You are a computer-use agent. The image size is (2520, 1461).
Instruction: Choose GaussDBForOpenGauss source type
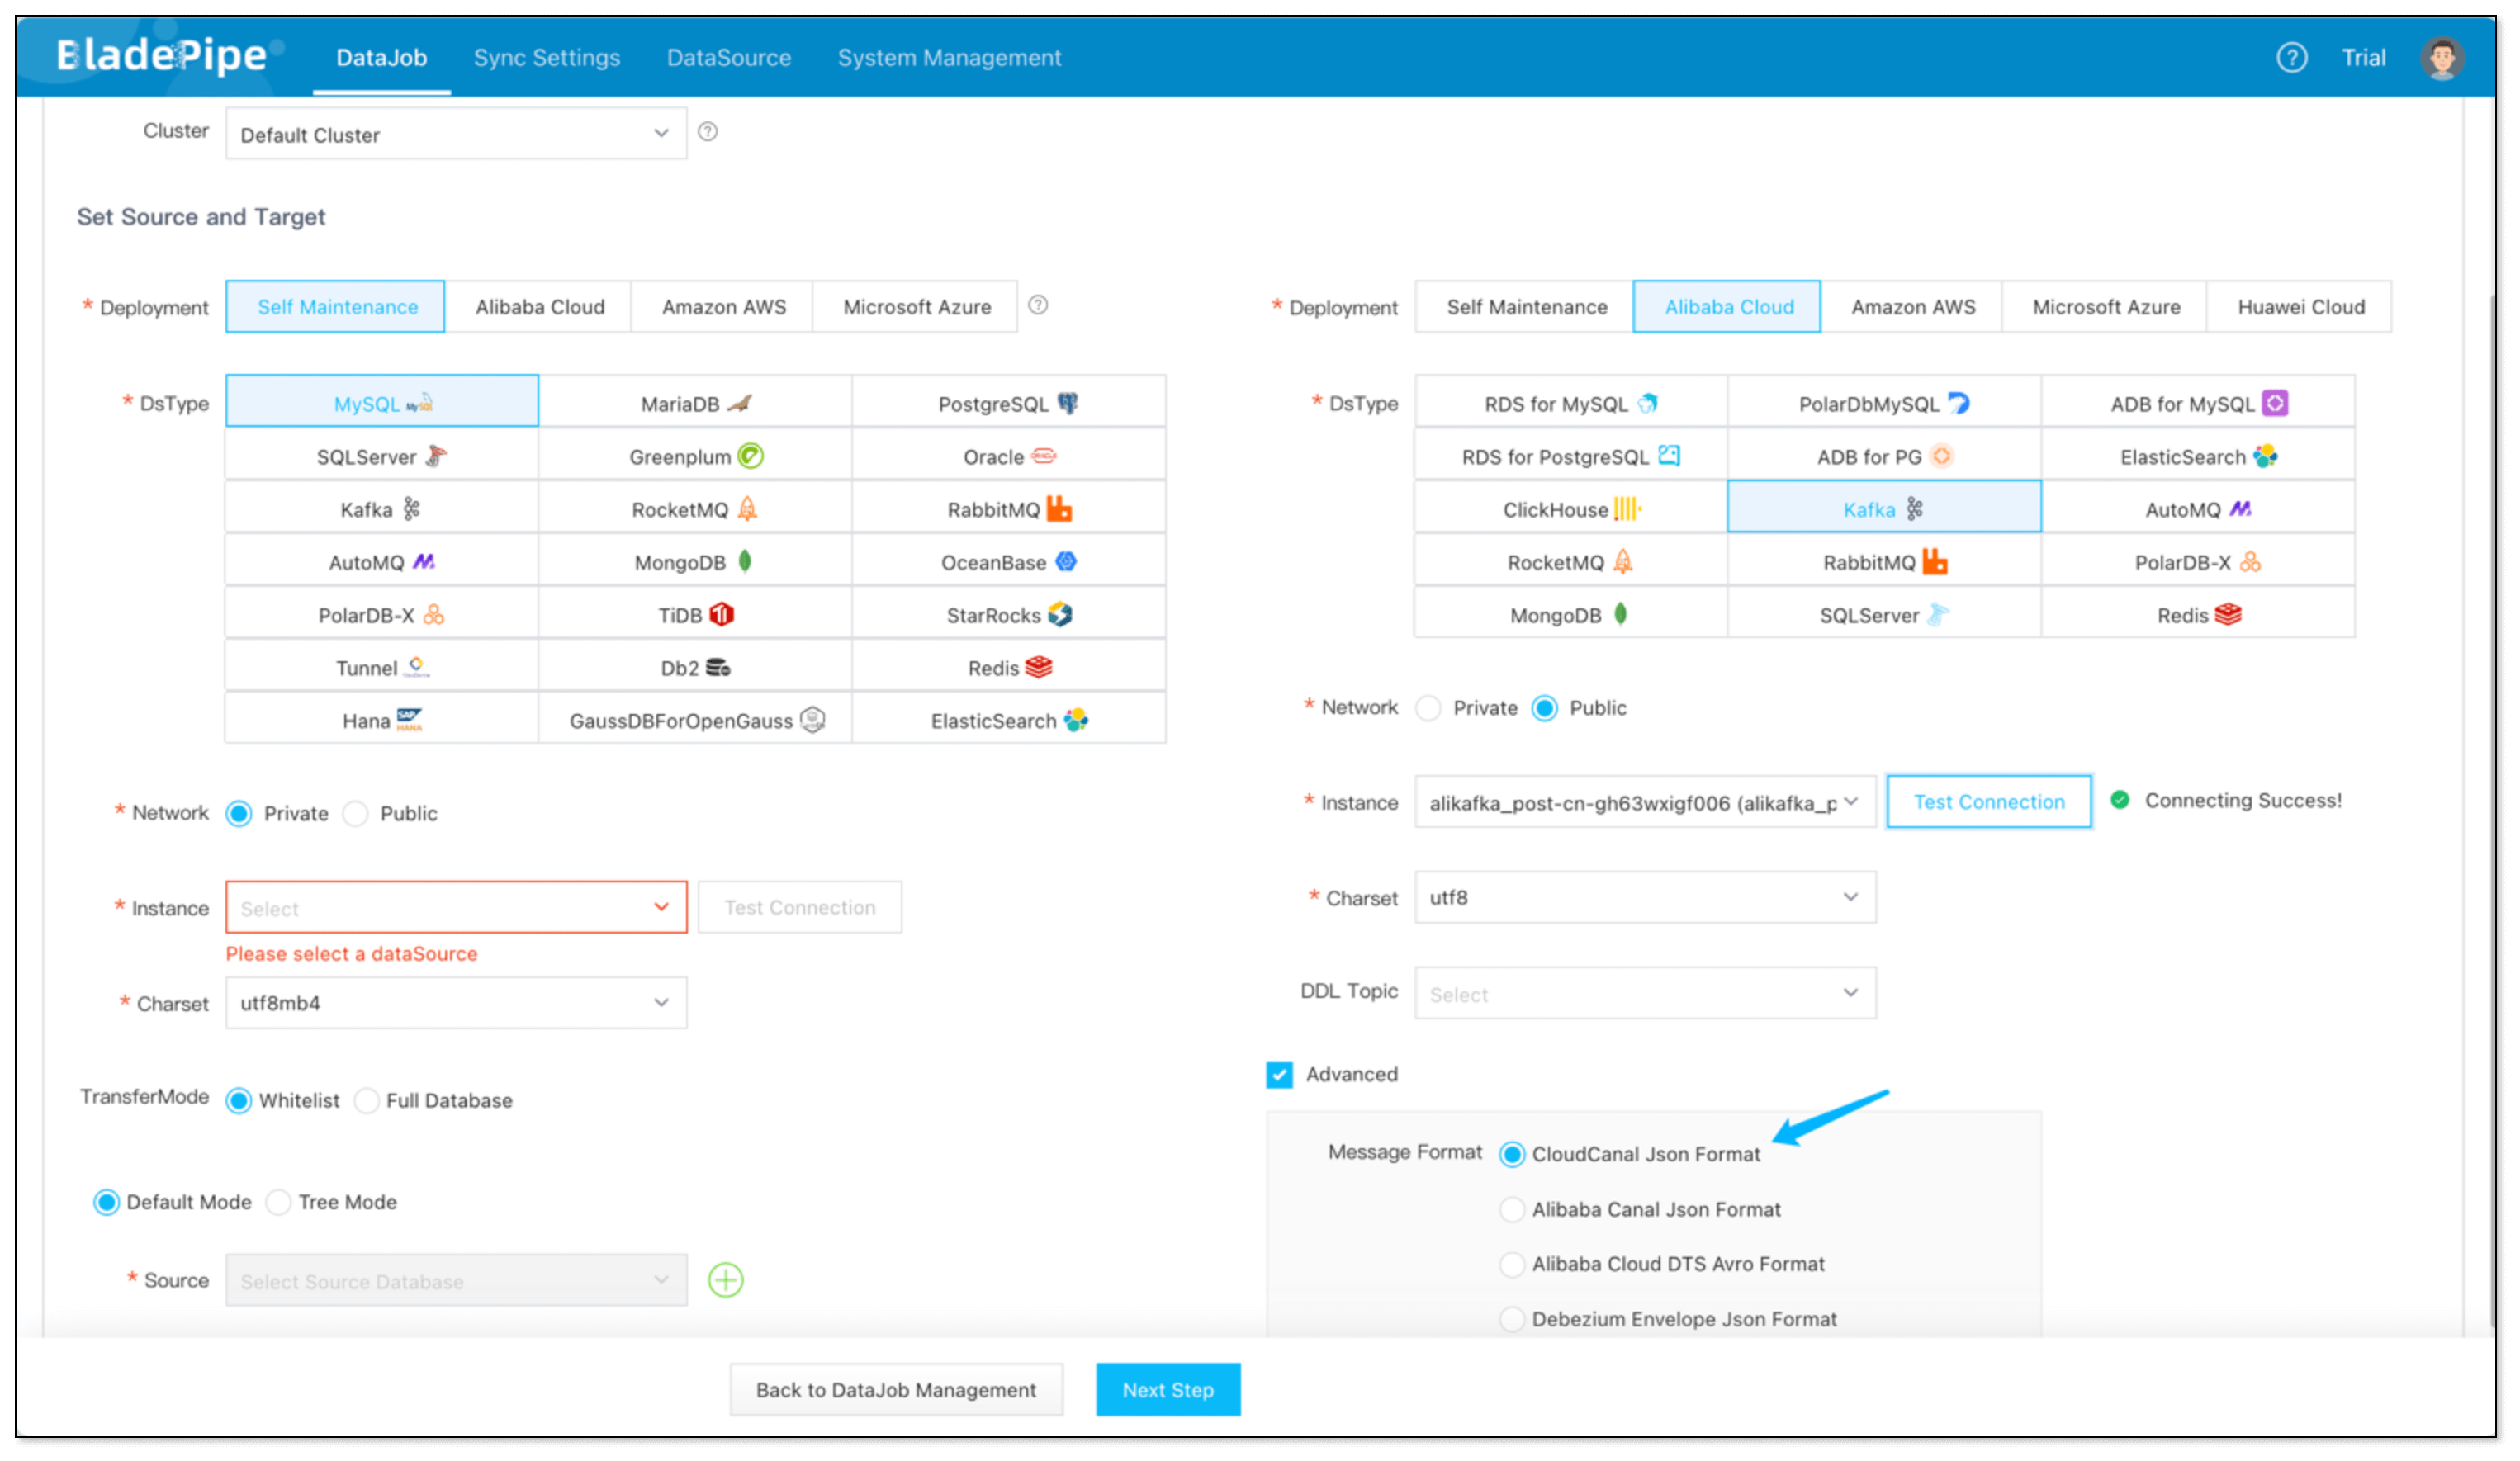[x=695, y=720]
